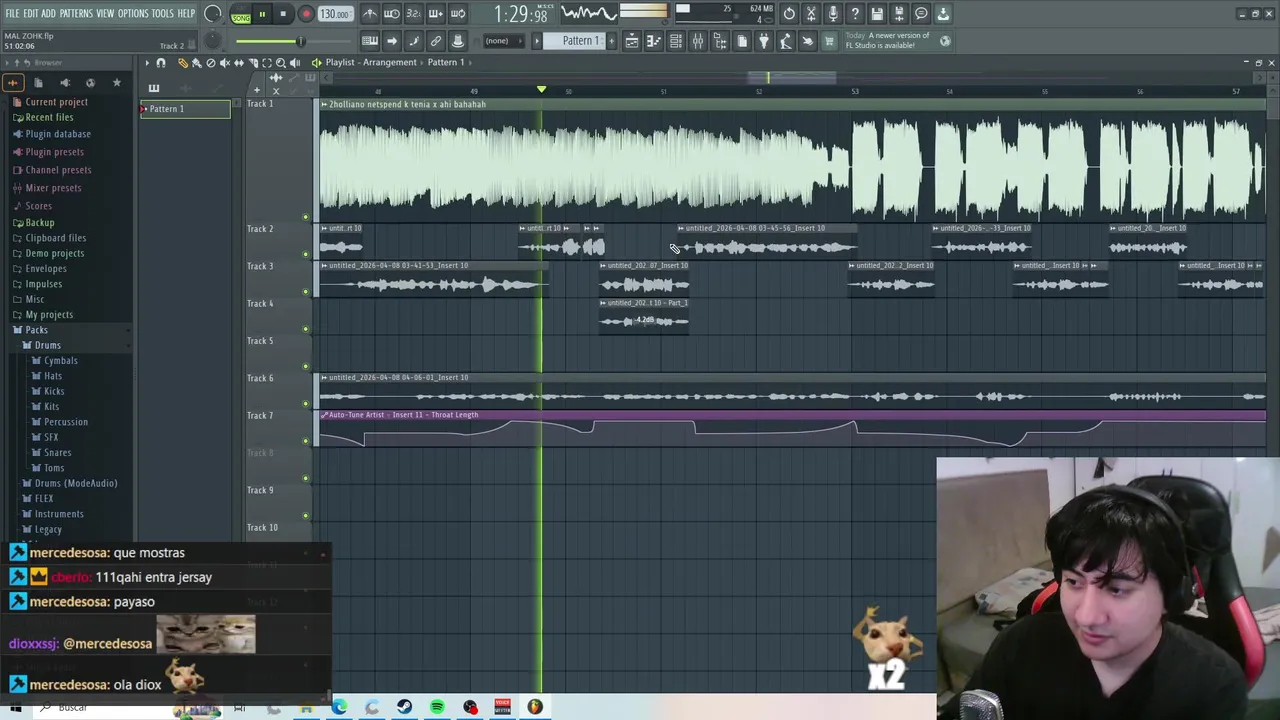
Task: Open the EDIT menu
Action: (31, 14)
